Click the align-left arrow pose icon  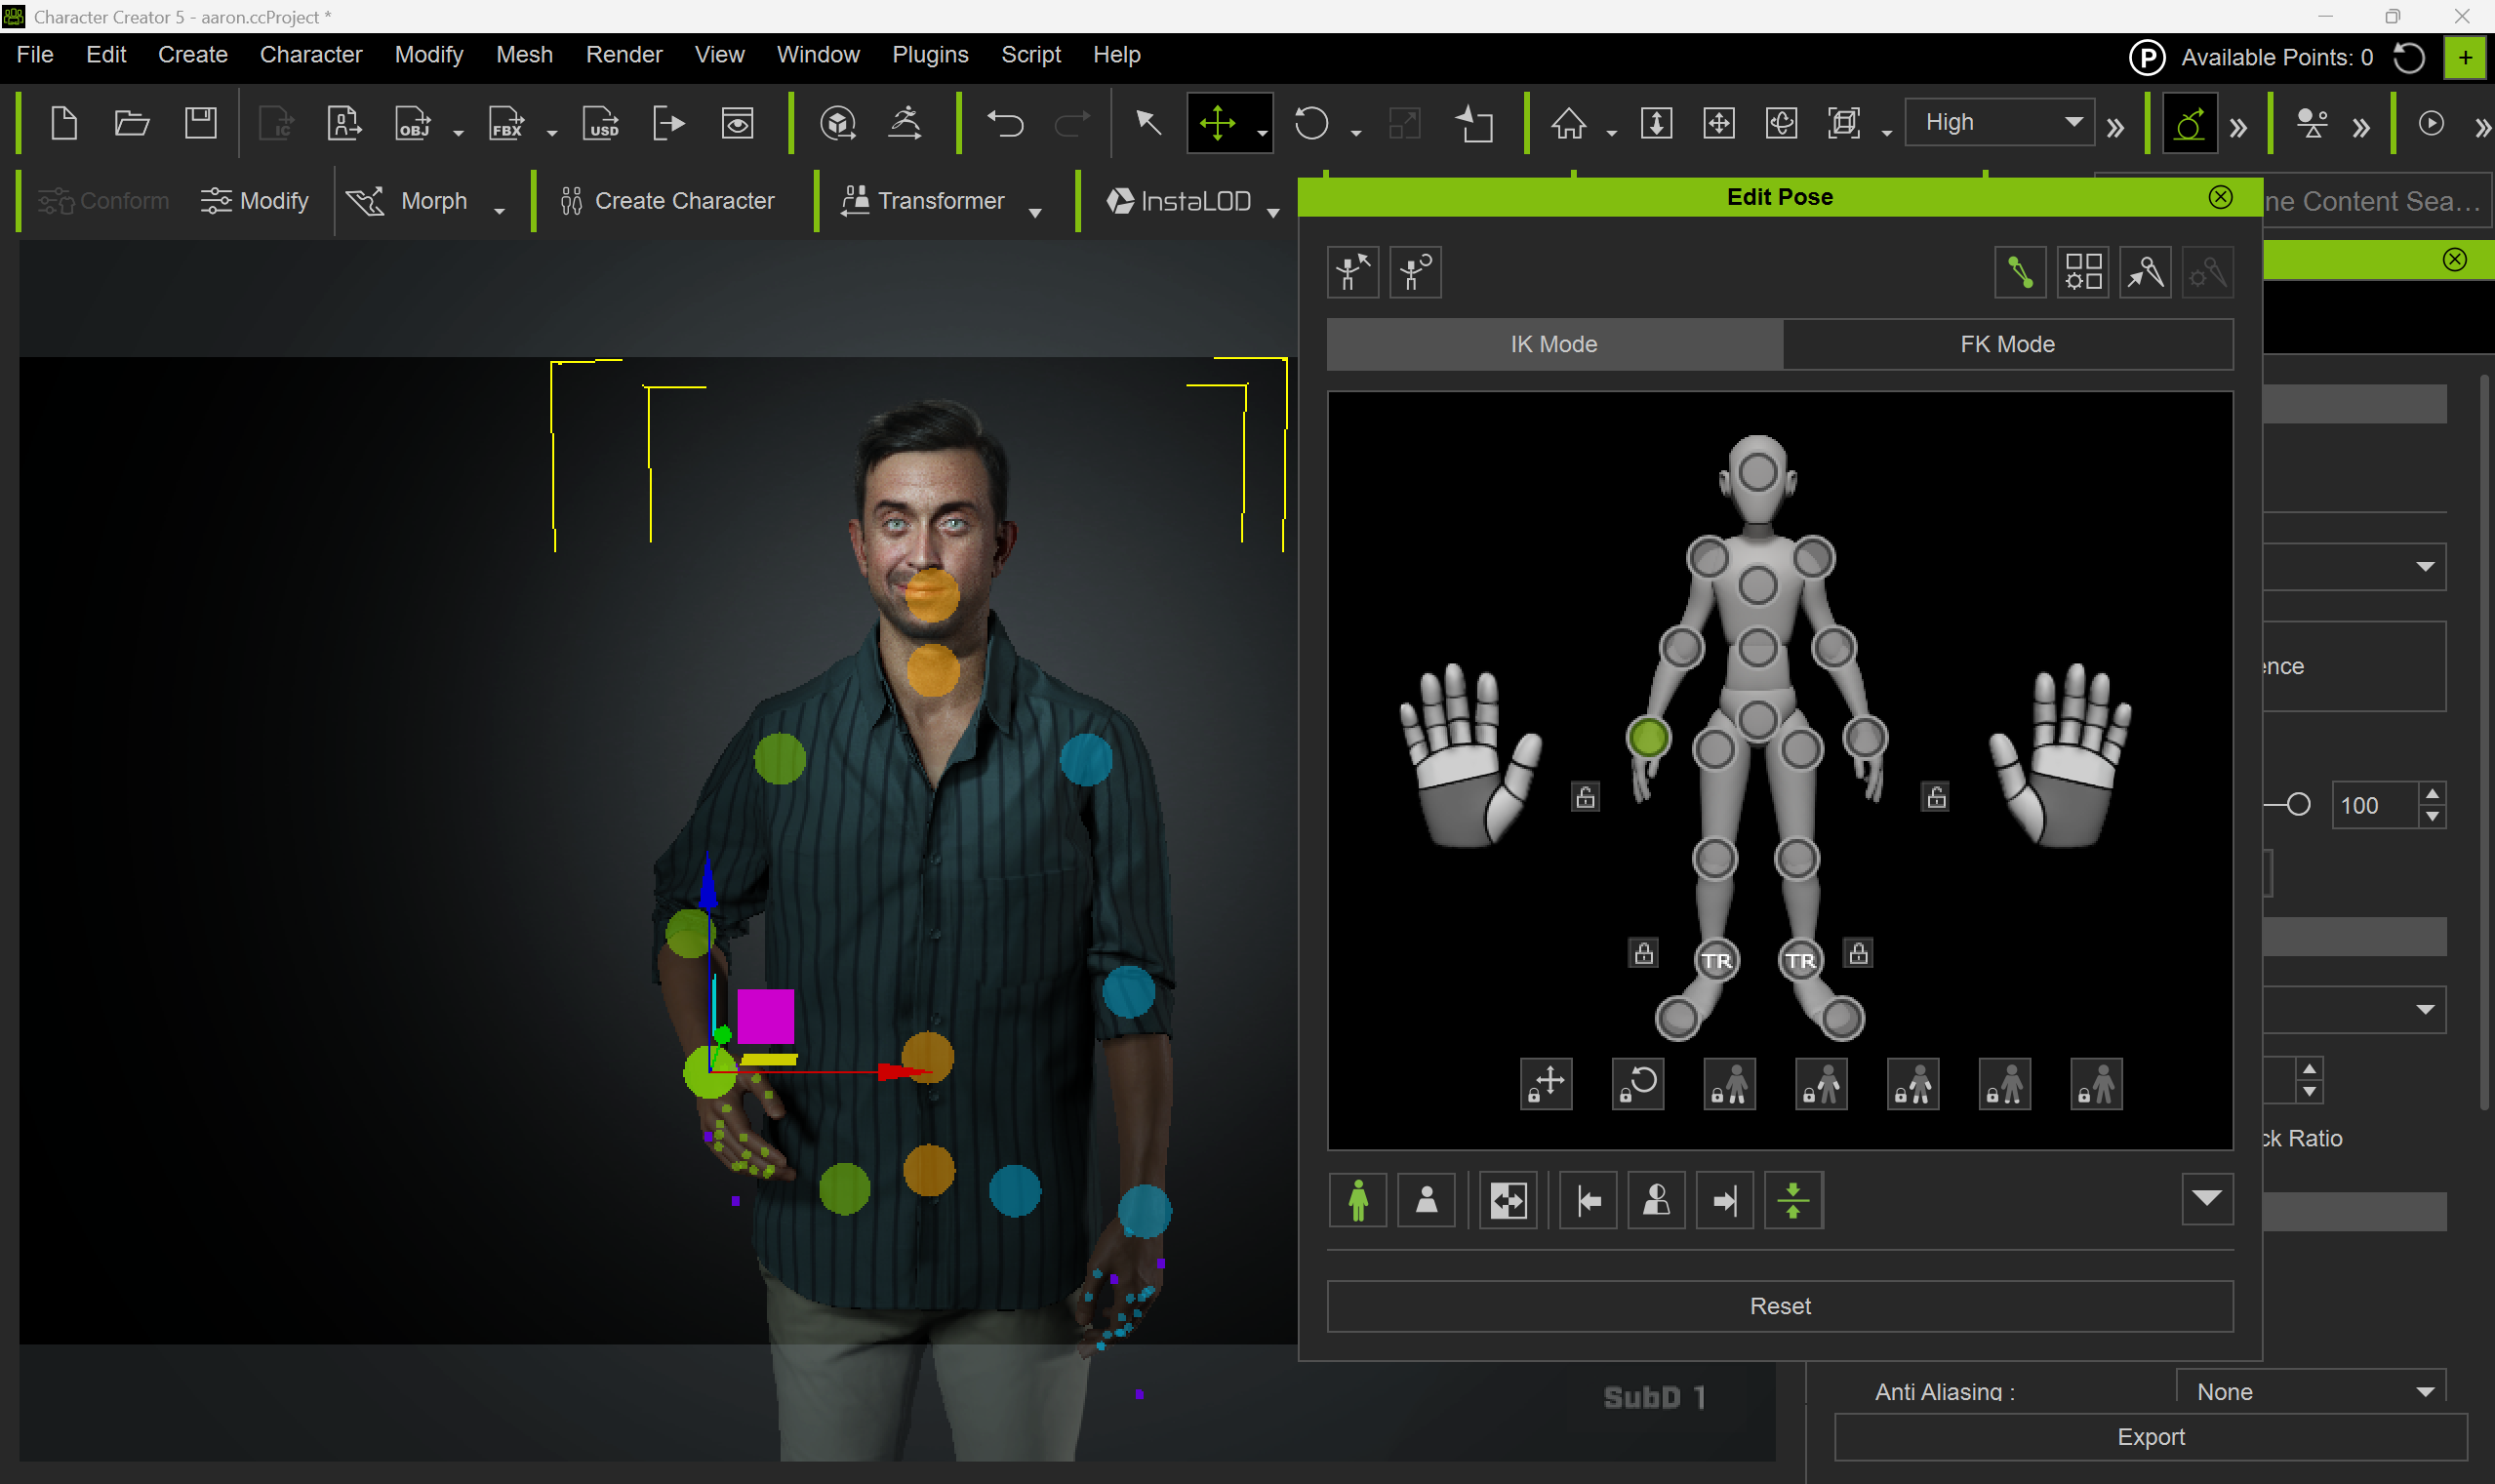click(1589, 1200)
